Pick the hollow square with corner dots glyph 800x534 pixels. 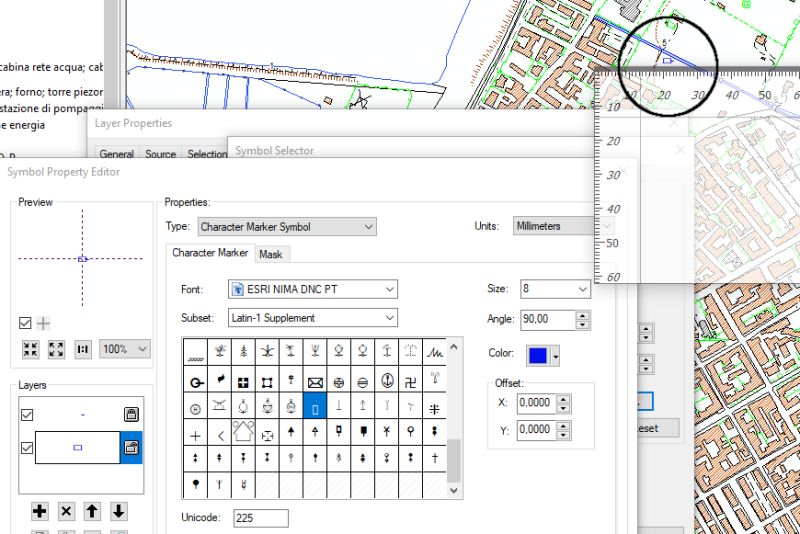(267, 381)
